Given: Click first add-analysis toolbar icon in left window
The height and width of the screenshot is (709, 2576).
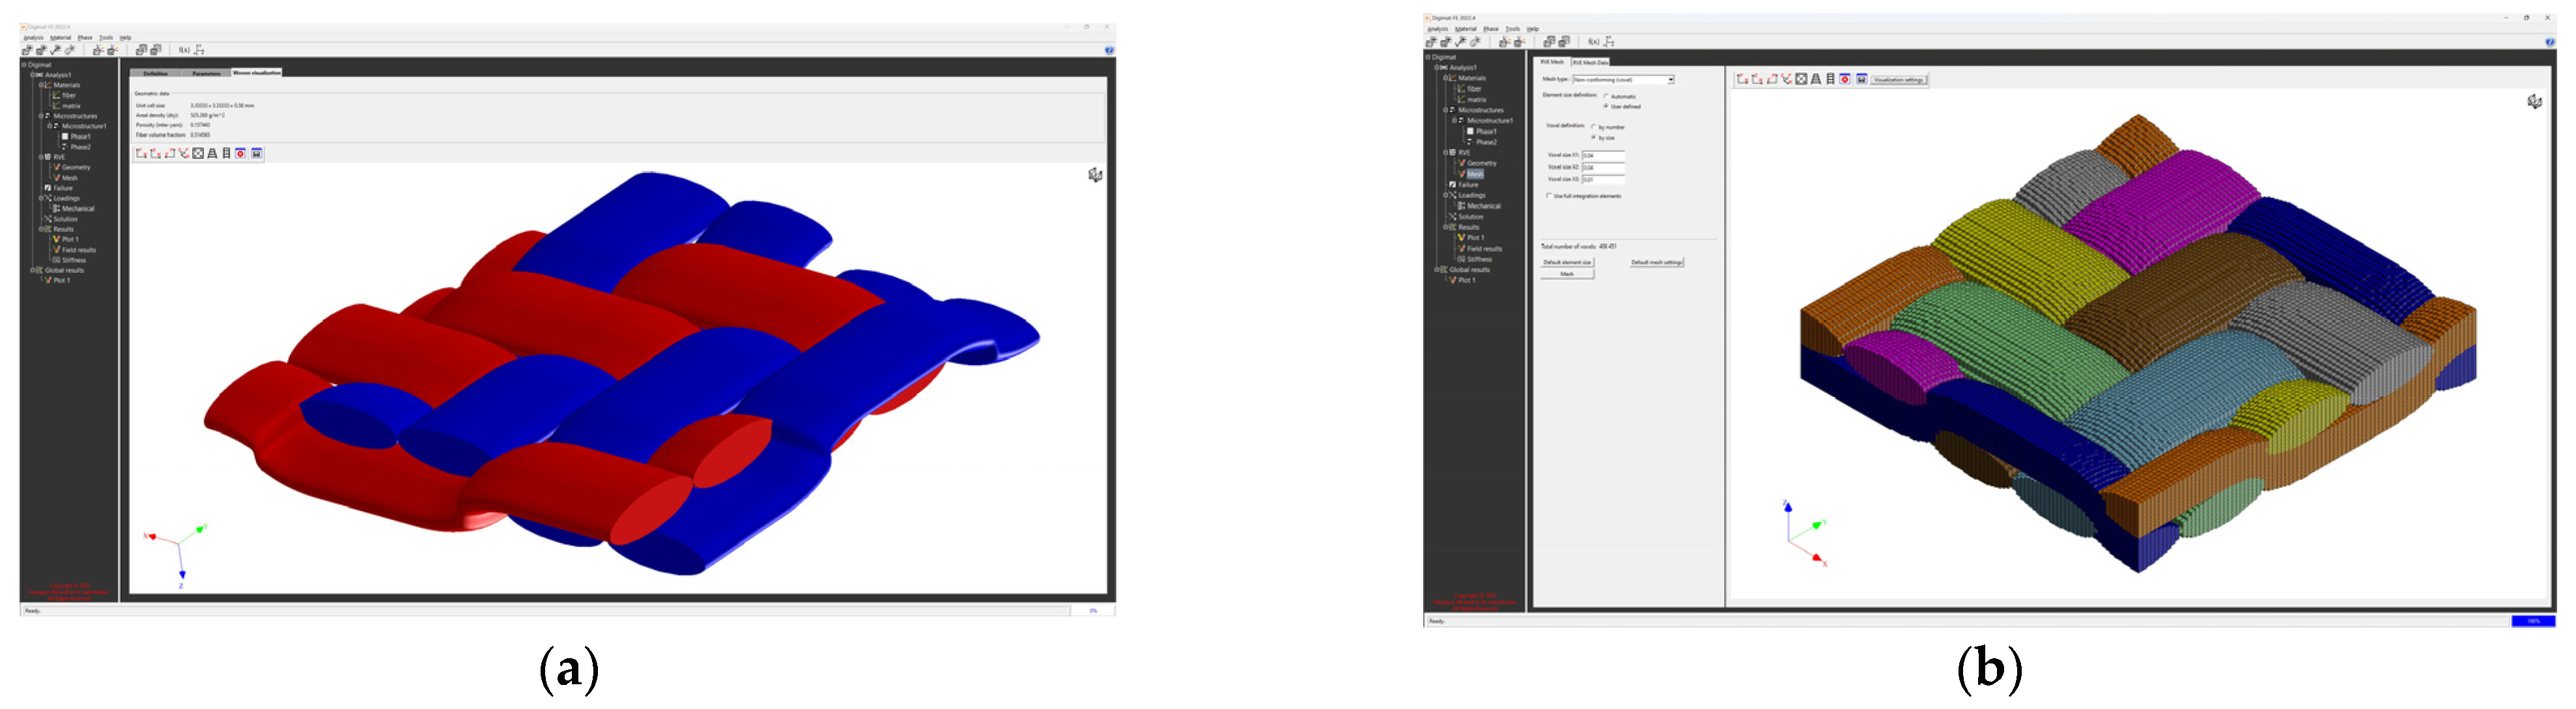Looking at the screenshot, I should [28, 50].
